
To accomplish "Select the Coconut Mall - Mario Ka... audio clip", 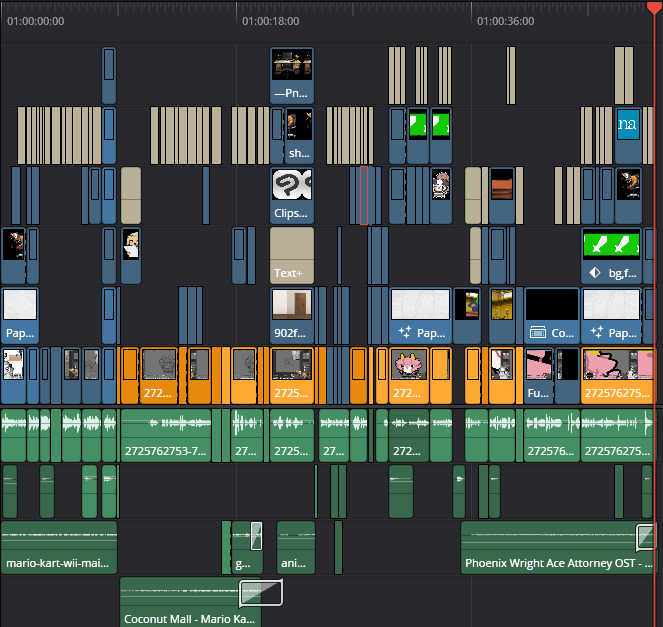I will click(190, 602).
